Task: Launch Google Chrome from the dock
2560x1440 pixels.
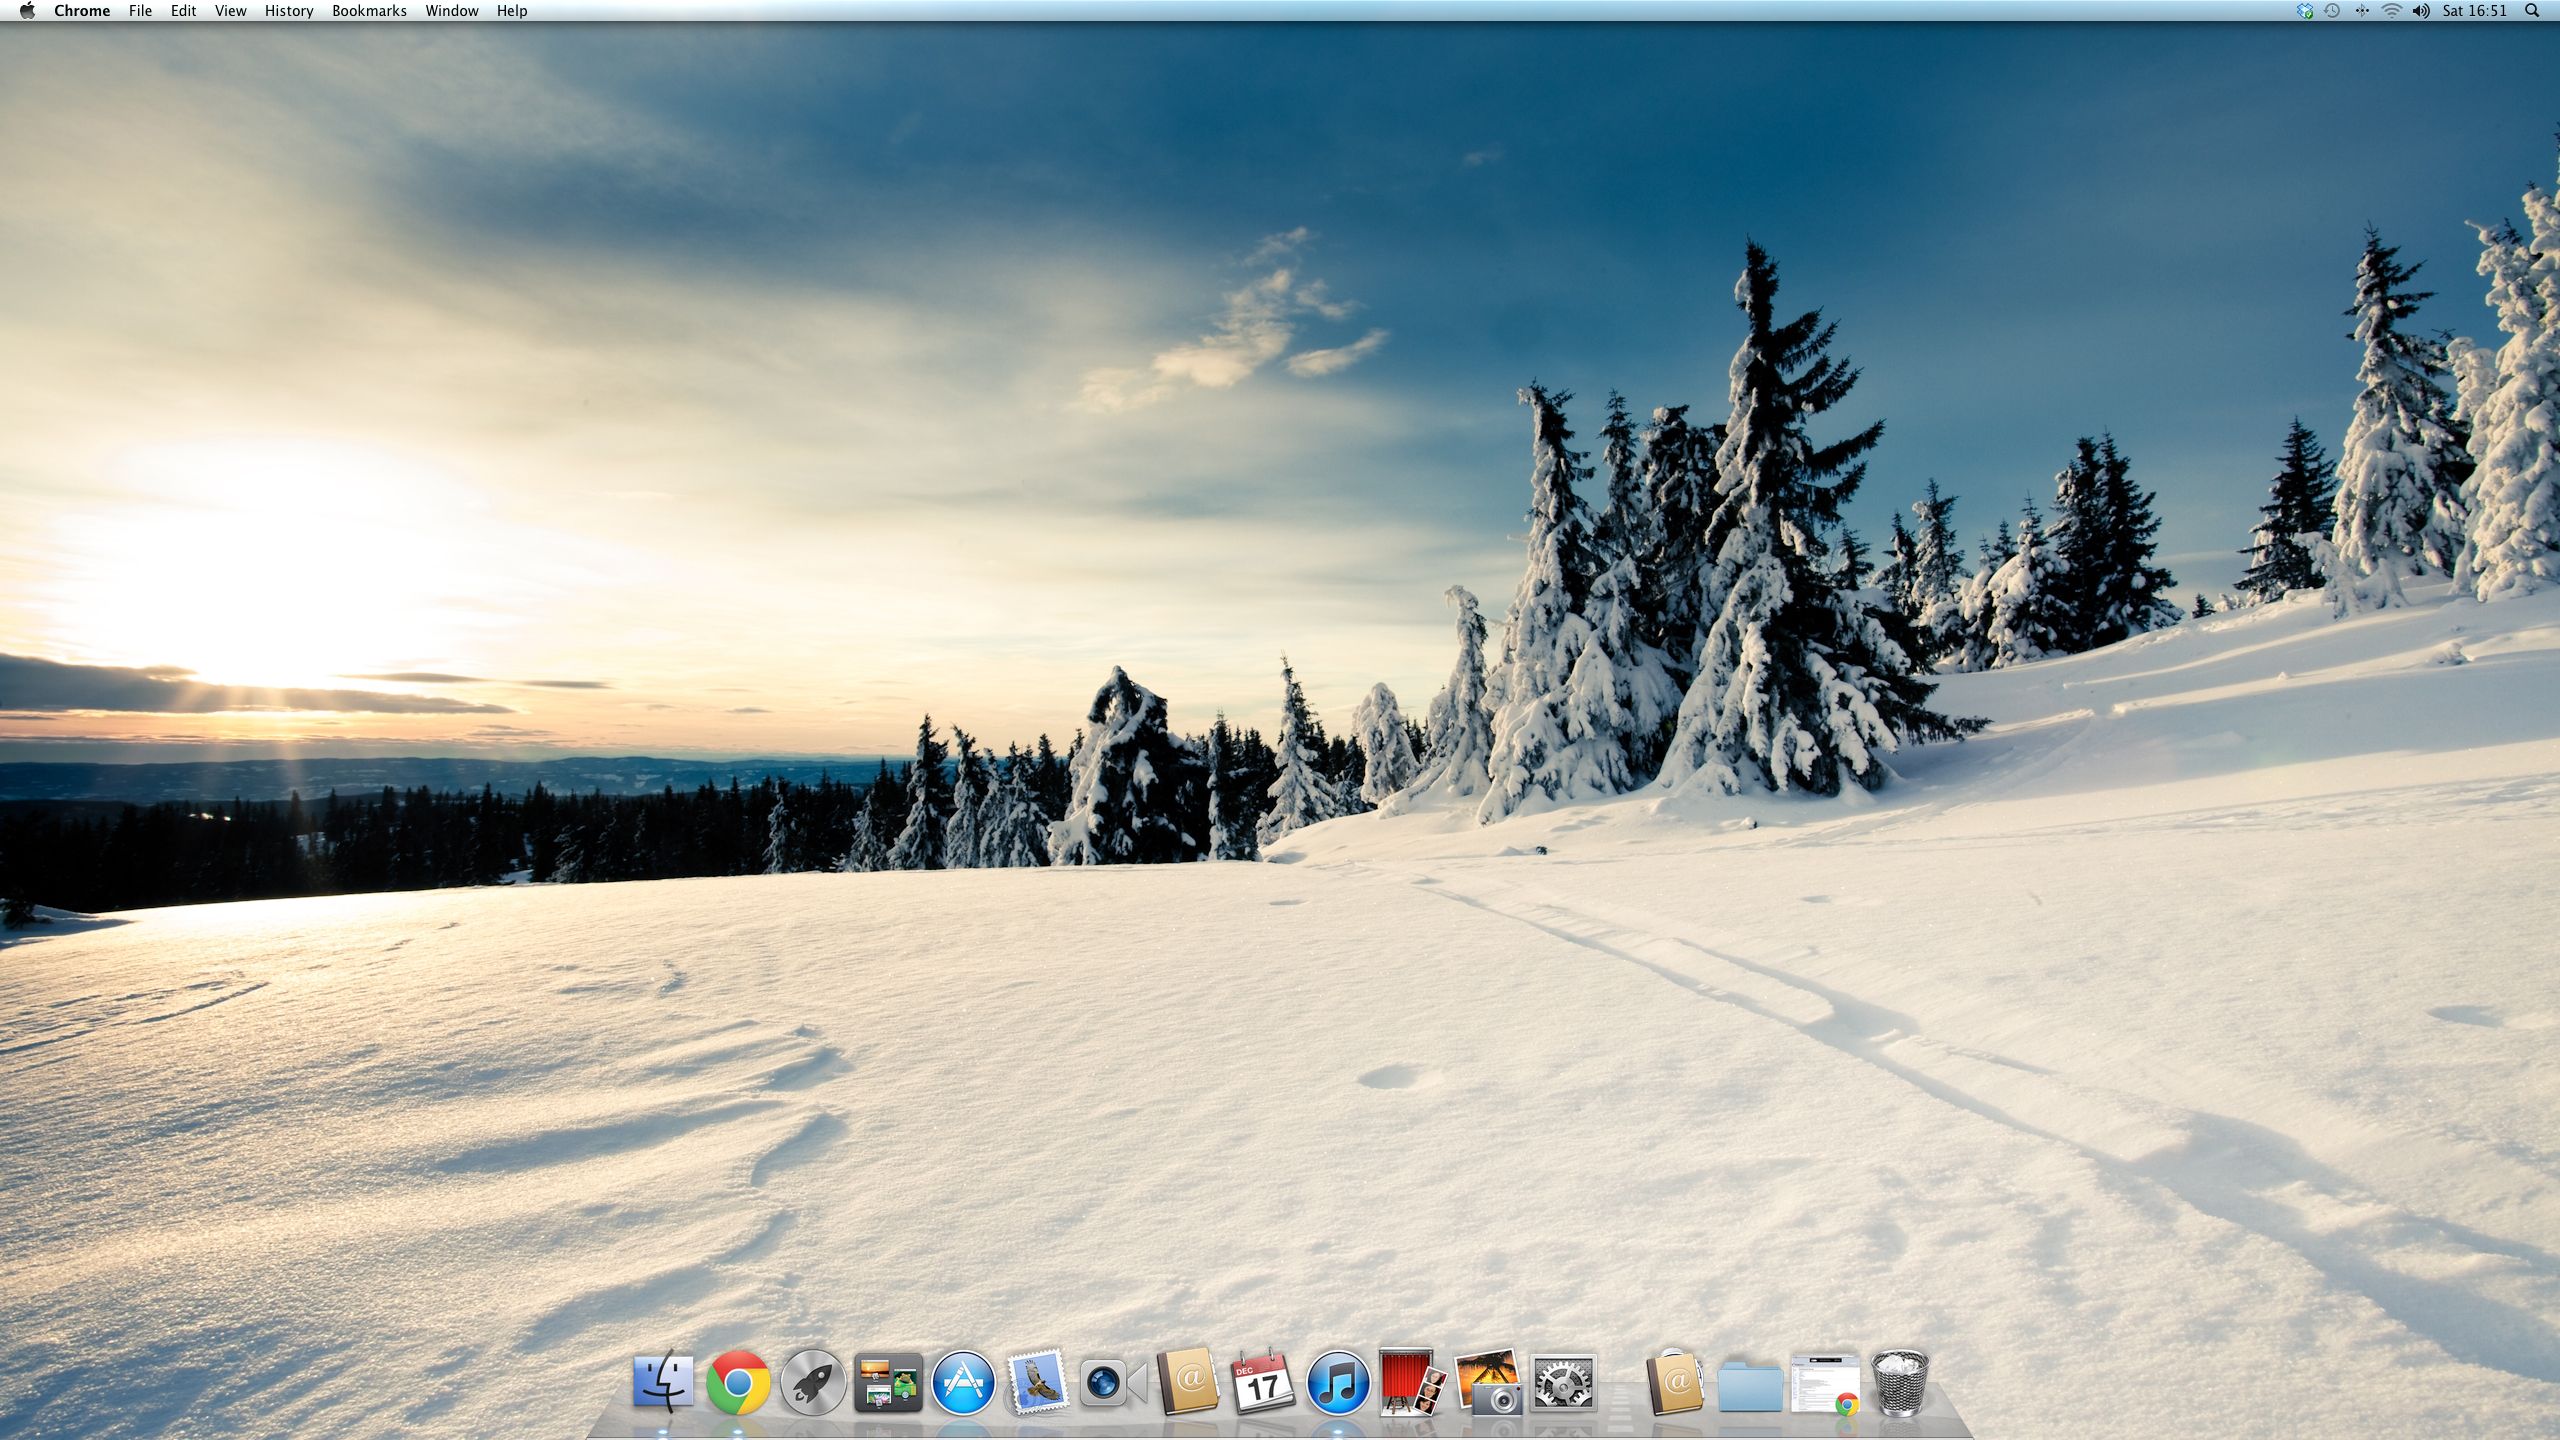Action: pyautogui.click(x=738, y=1383)
